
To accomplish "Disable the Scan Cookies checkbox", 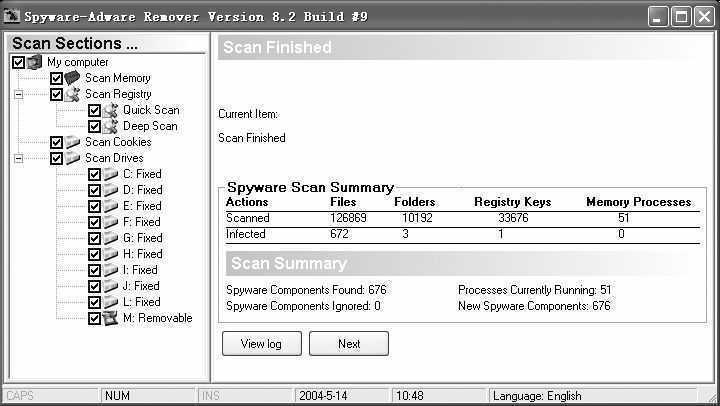I will [56, 142].
